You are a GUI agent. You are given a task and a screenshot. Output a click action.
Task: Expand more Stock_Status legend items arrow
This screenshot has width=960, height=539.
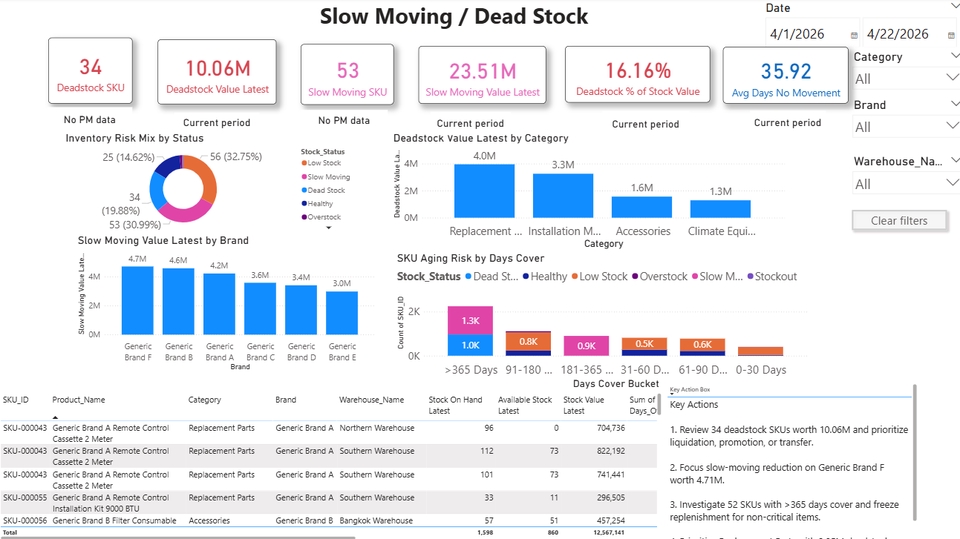(x=329, y=228)
